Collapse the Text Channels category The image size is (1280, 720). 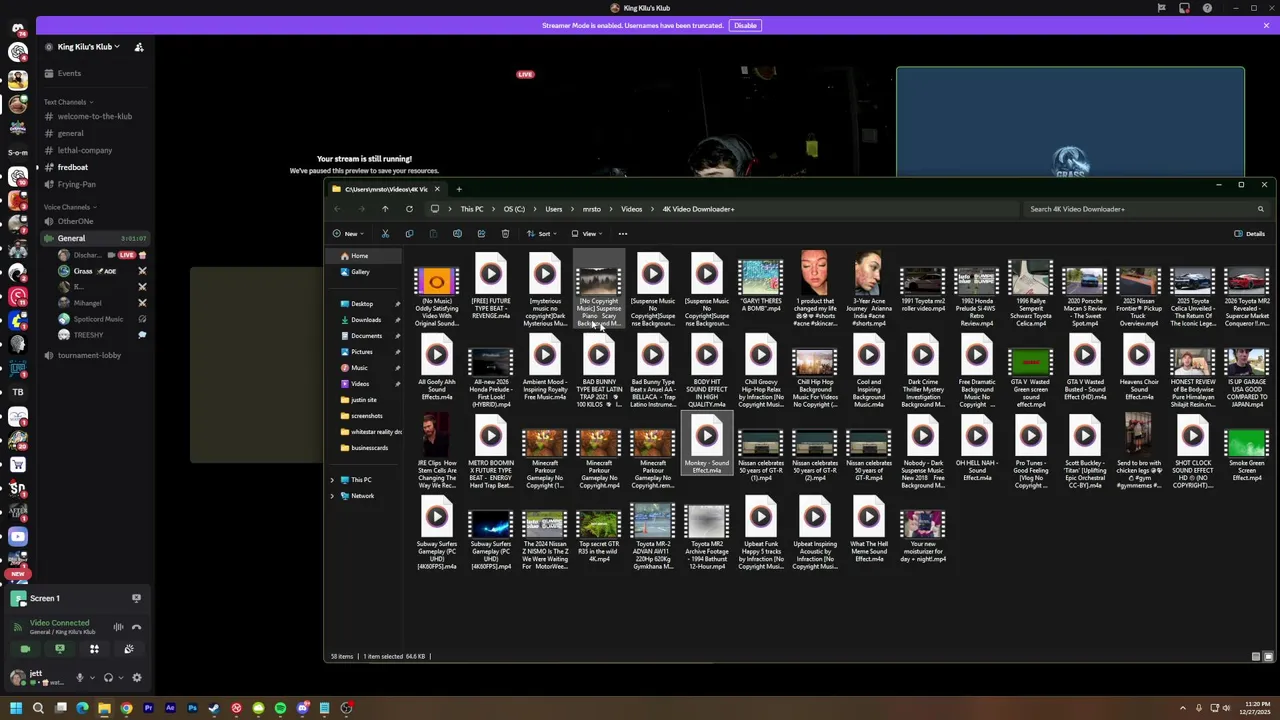pyautogui.click(x=68, y=102)
